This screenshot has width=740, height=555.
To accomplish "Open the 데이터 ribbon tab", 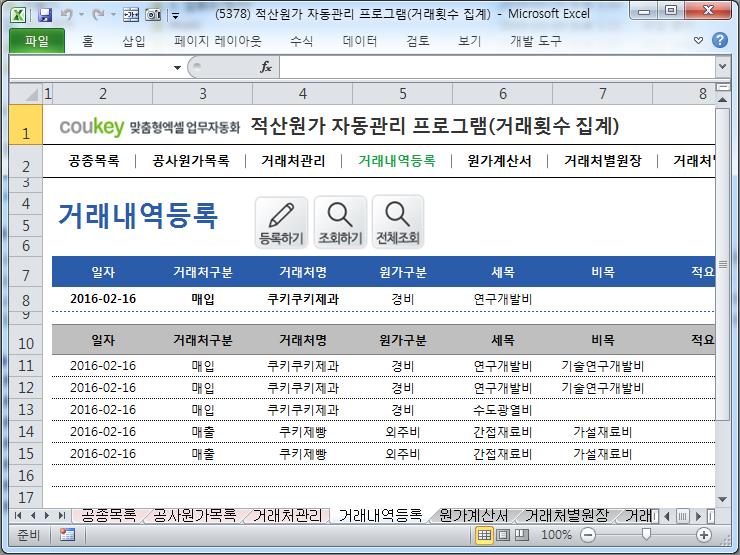I will [360, 41].
